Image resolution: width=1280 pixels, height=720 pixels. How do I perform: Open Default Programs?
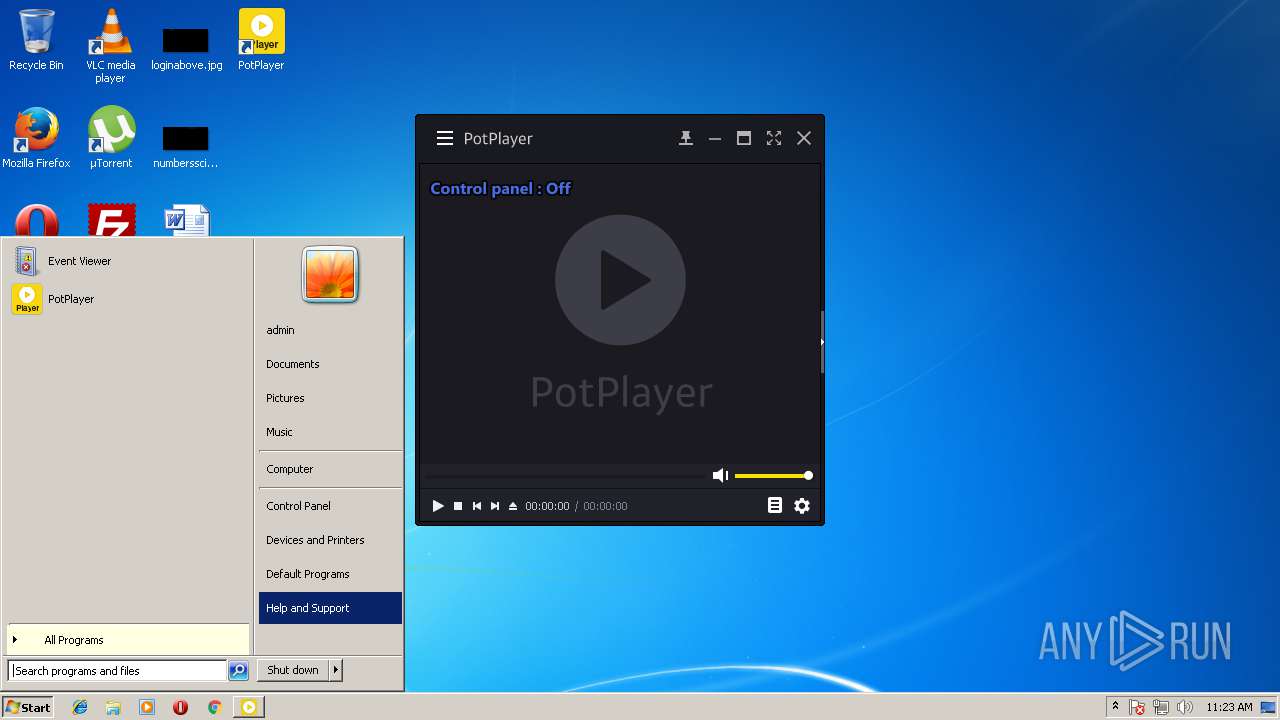pyautogui.click(x=330, y=574)
